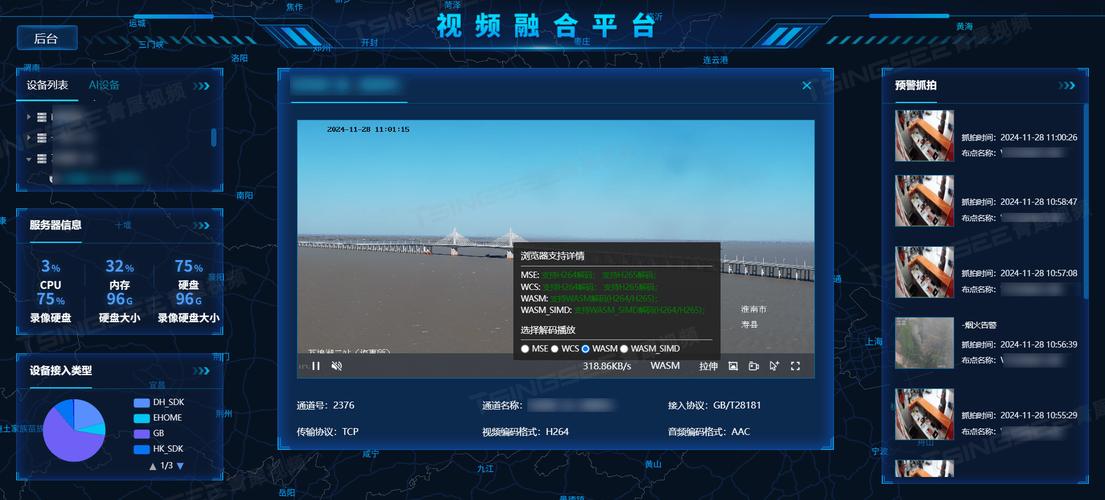Click the 烟火告警 alert title

coord(979,325)
